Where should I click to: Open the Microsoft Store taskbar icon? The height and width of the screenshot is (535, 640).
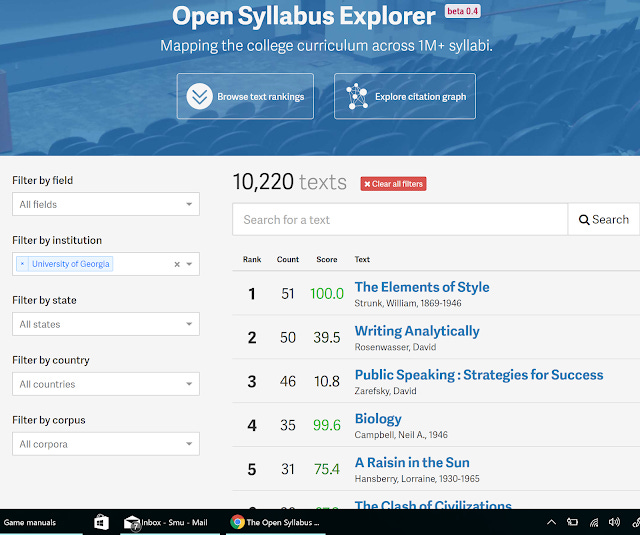pyautogui.click(x=101, y=522)
